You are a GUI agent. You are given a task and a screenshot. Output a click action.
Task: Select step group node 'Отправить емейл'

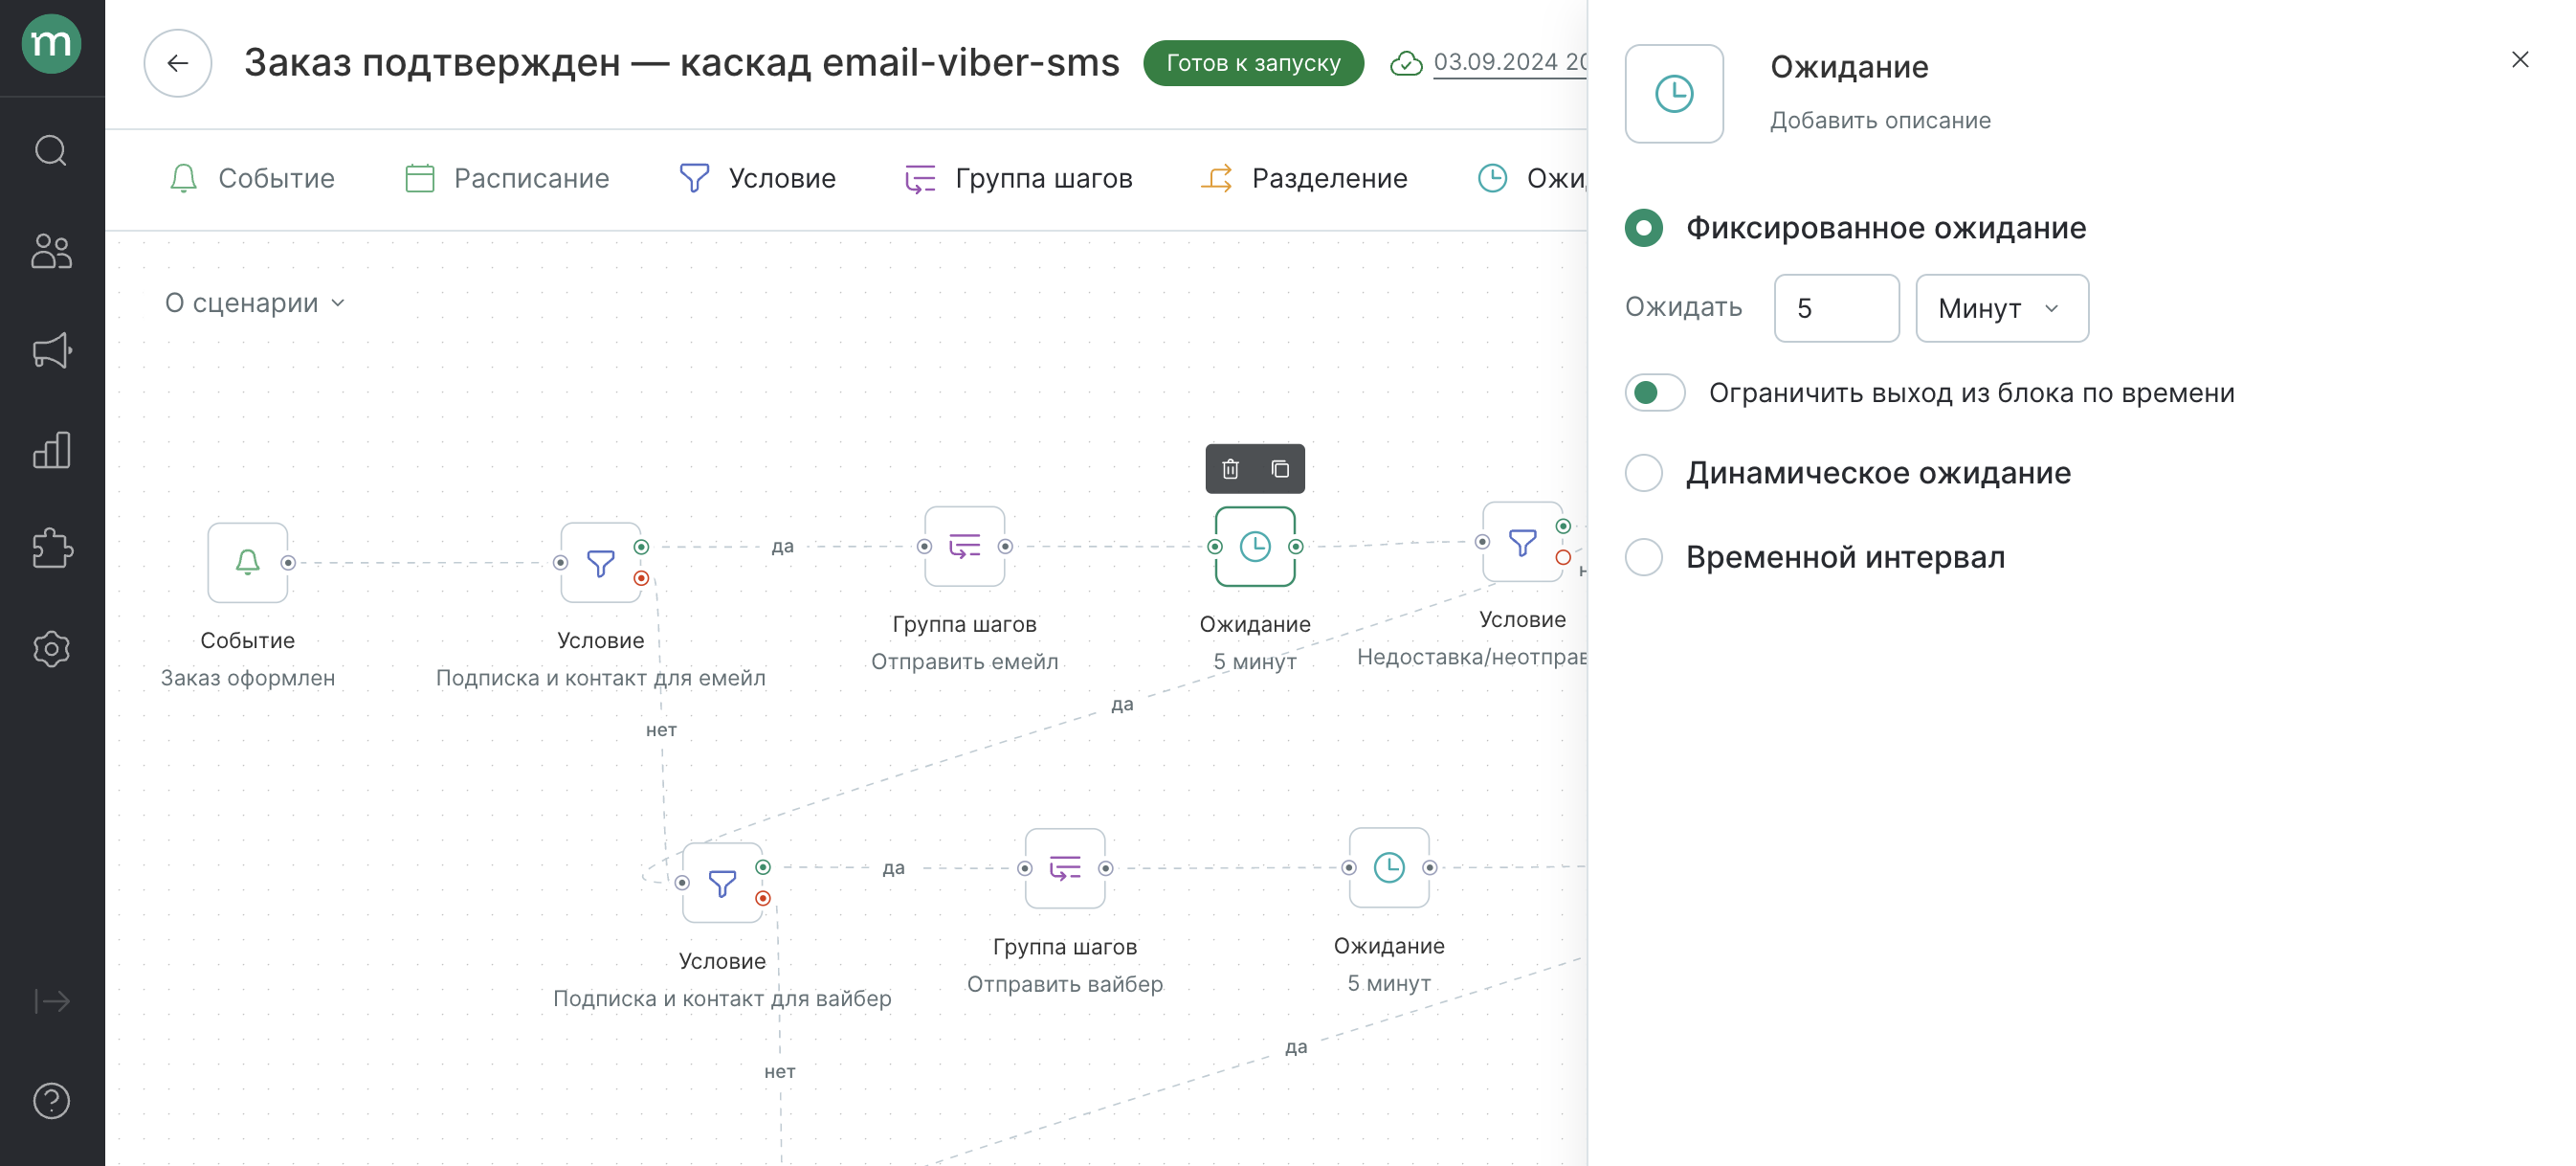tap(964, 546)
